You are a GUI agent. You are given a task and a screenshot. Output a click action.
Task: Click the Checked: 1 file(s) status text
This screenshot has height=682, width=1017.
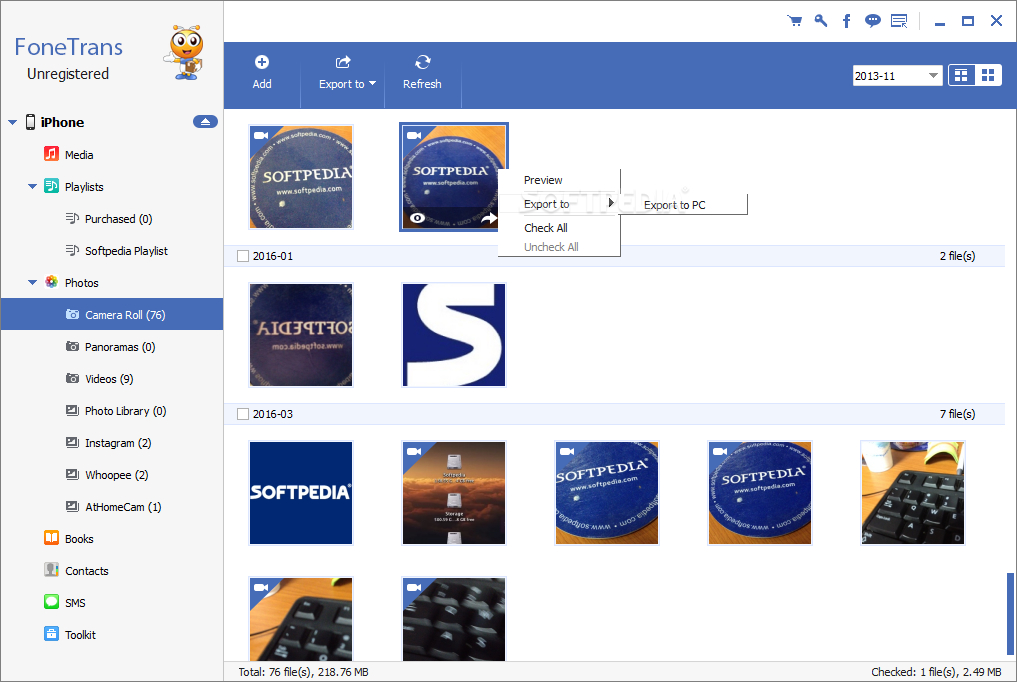point(936,672)
